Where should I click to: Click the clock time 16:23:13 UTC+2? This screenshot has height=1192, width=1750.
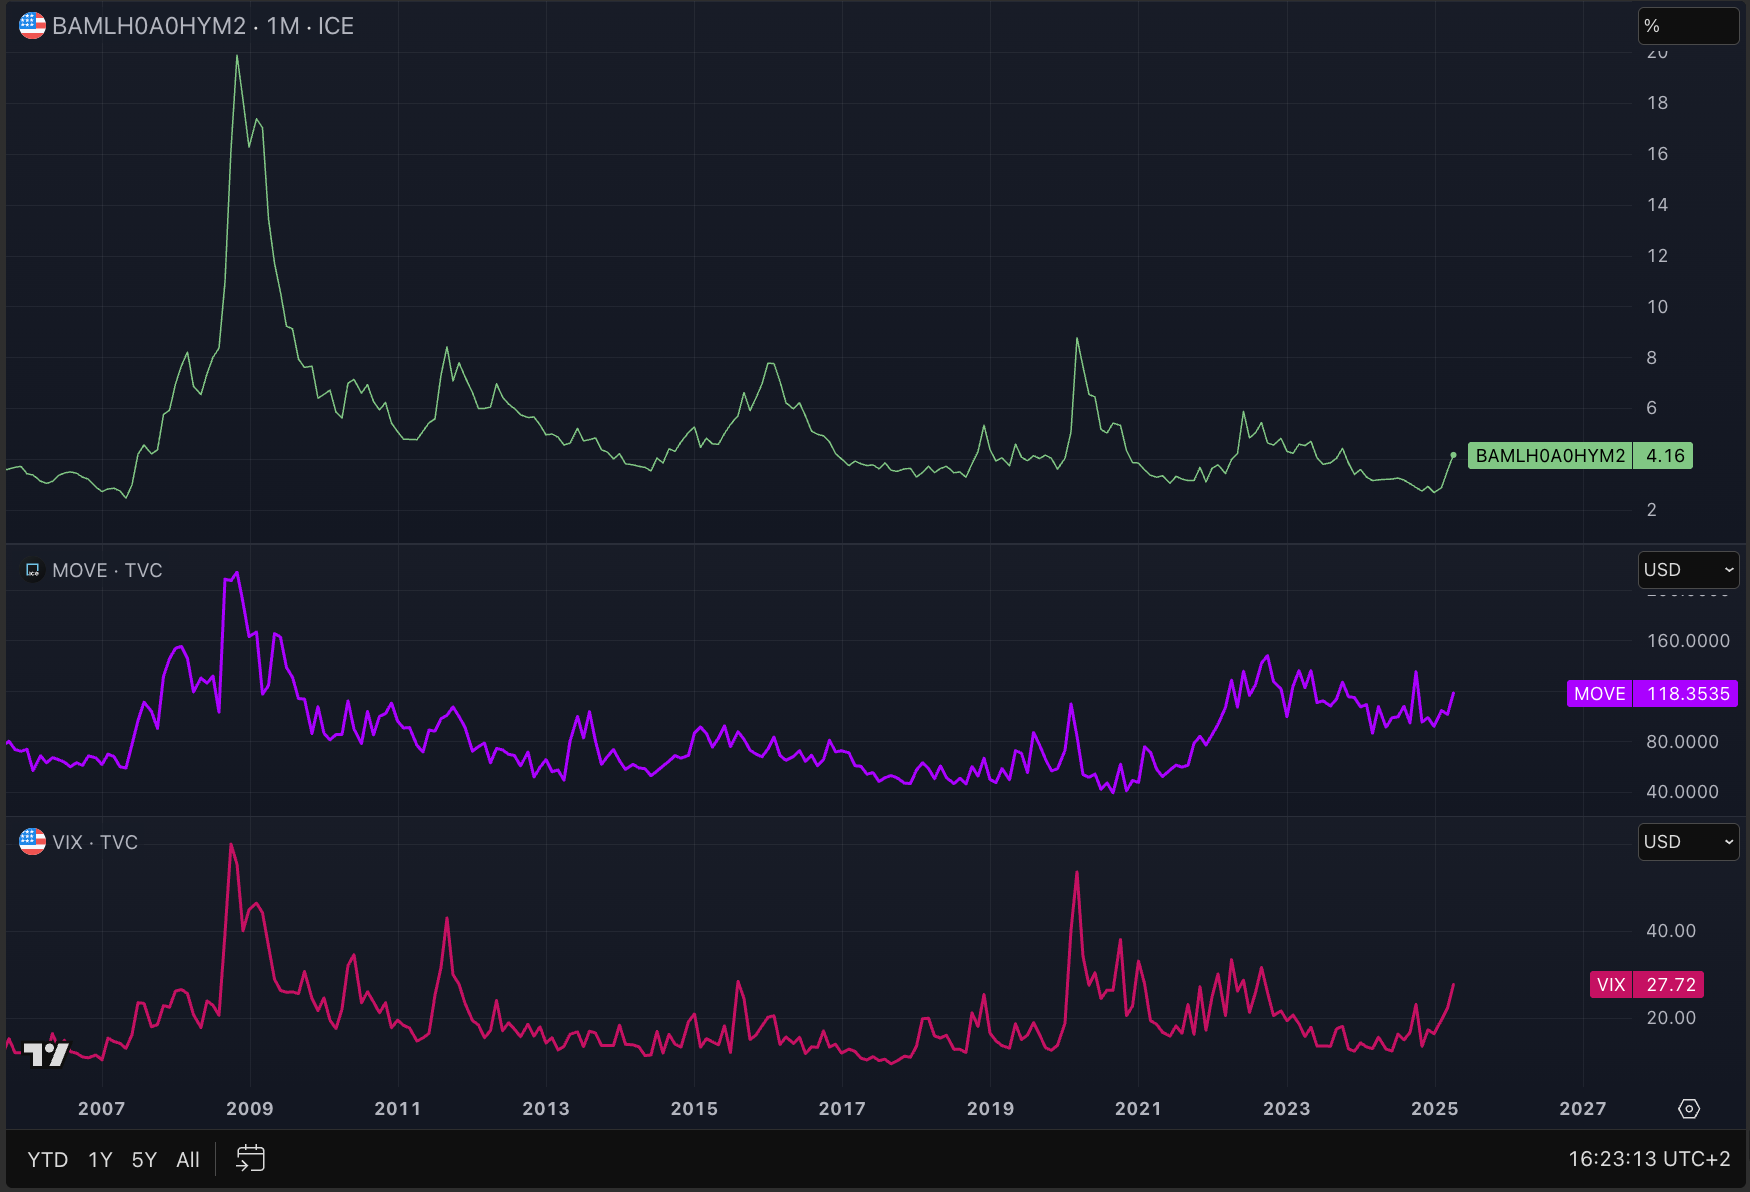pyautogui.click(x=1649, y=1159)
